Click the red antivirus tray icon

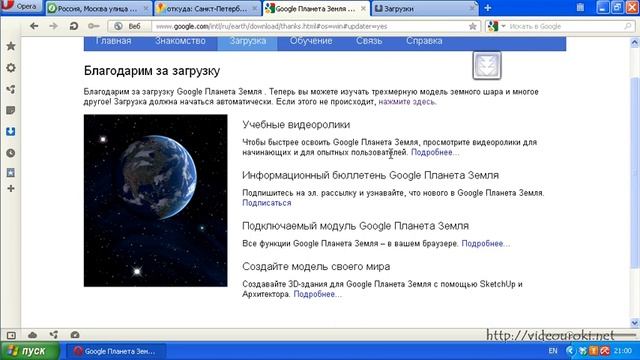coord(605,351)
